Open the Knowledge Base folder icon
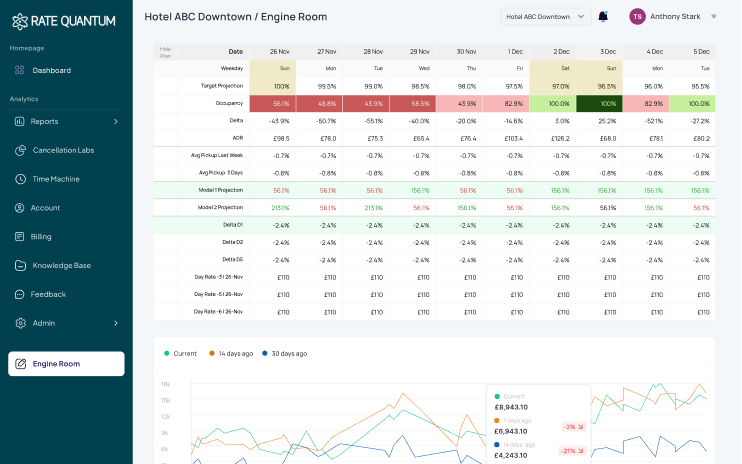This screenshot has width=742, height=464. coord(20,266)
